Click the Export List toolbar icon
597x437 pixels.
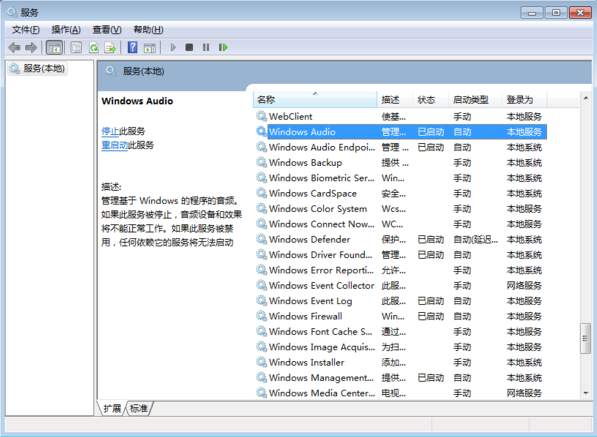pos(110,48)
